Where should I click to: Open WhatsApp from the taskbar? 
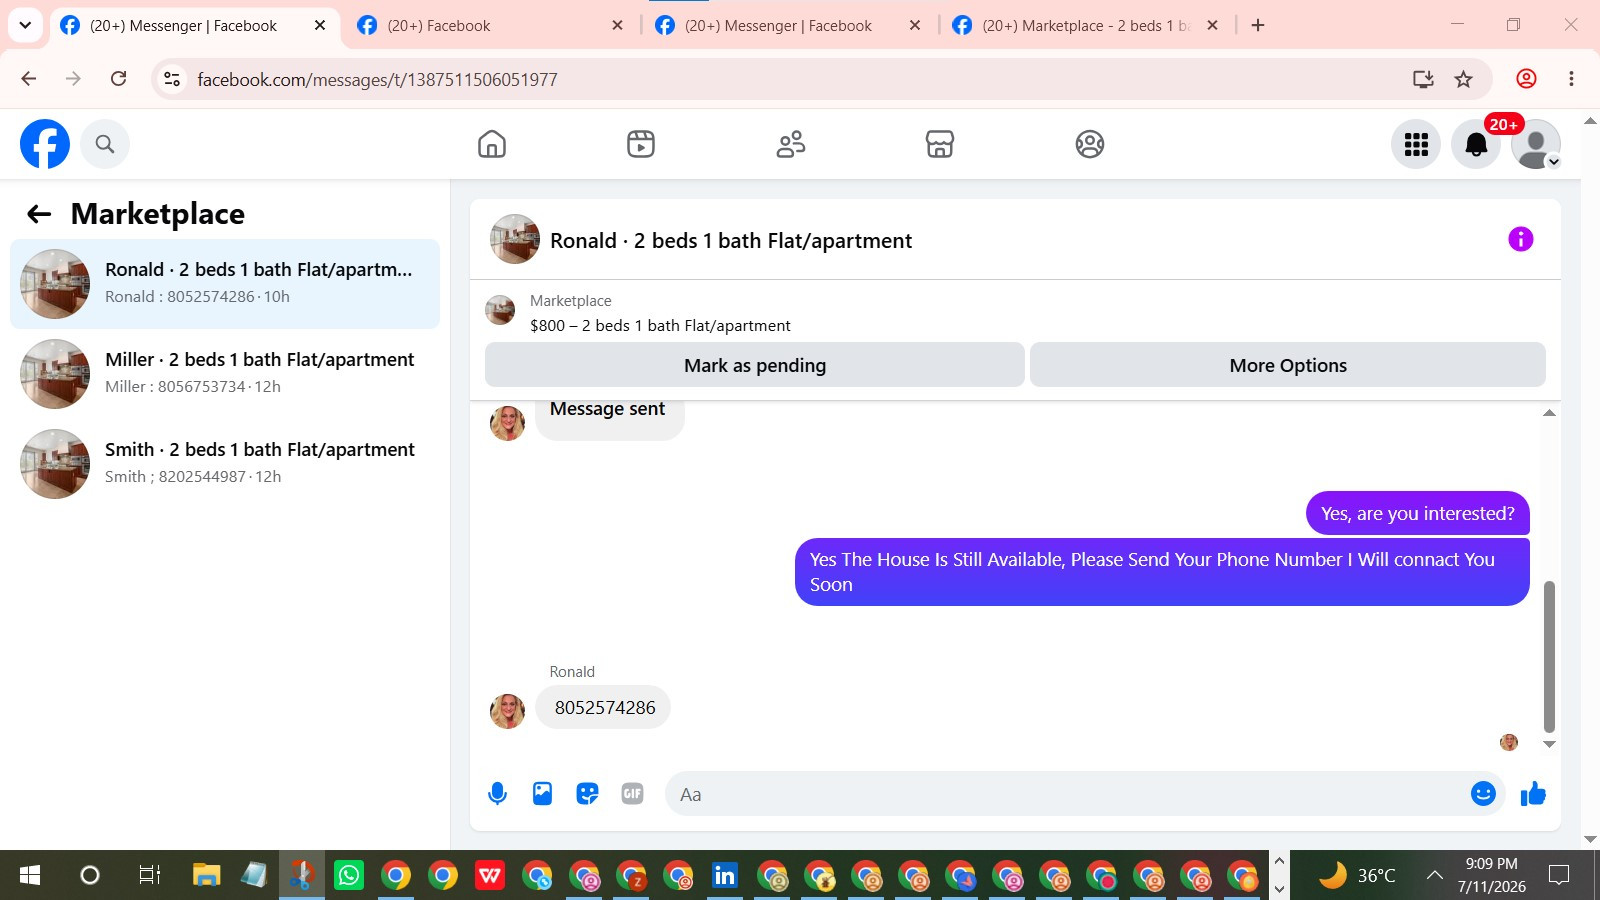349,876
